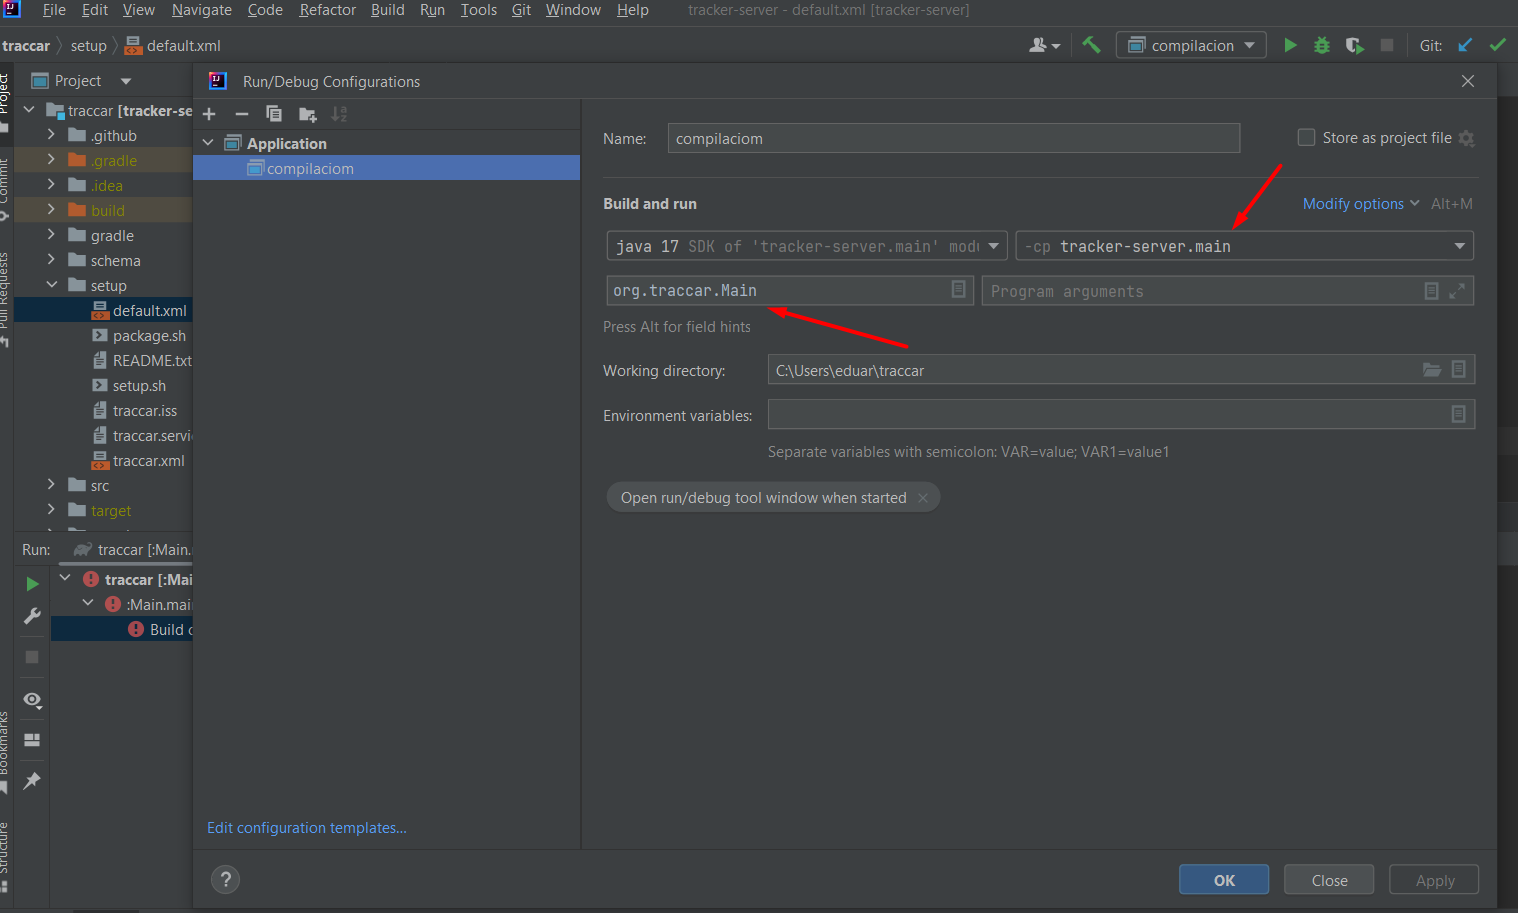The image size is (1518, 913).
Task: Pin the Run tab with pin icon
Action: [32, 781]
